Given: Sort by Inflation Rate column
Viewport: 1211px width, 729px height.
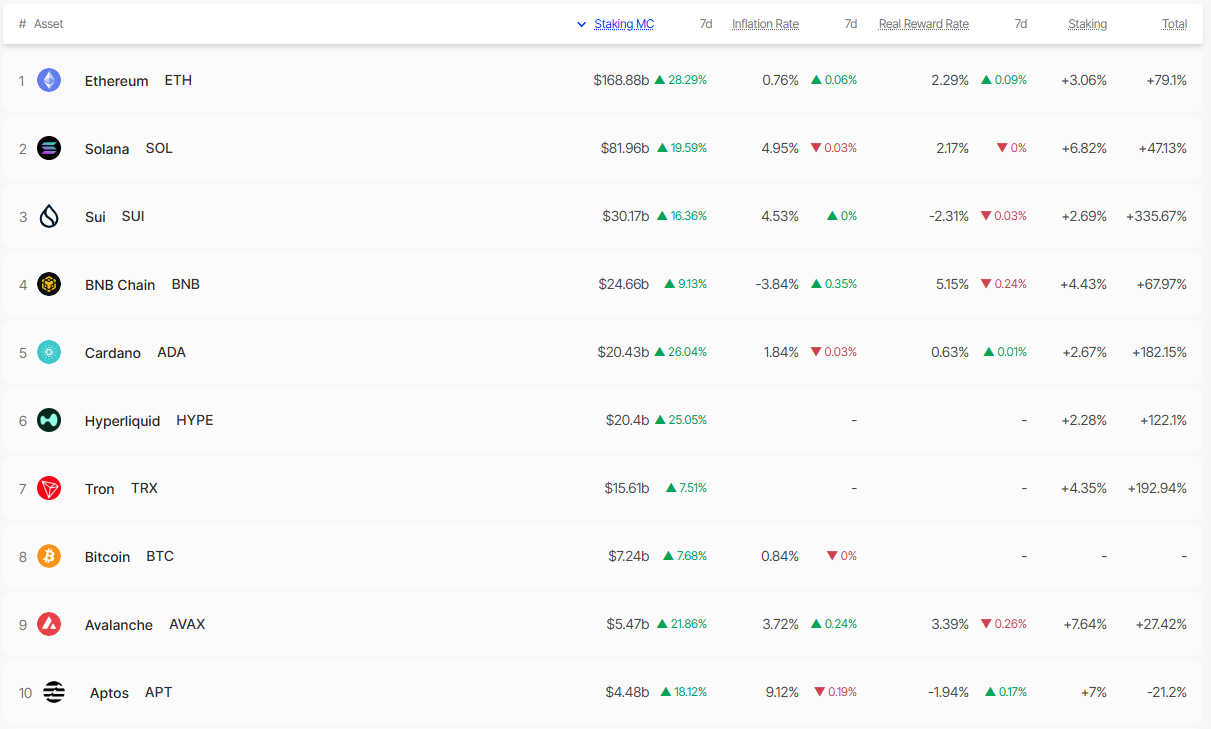Looking at the screenshot, I should [x=765, y=24].
